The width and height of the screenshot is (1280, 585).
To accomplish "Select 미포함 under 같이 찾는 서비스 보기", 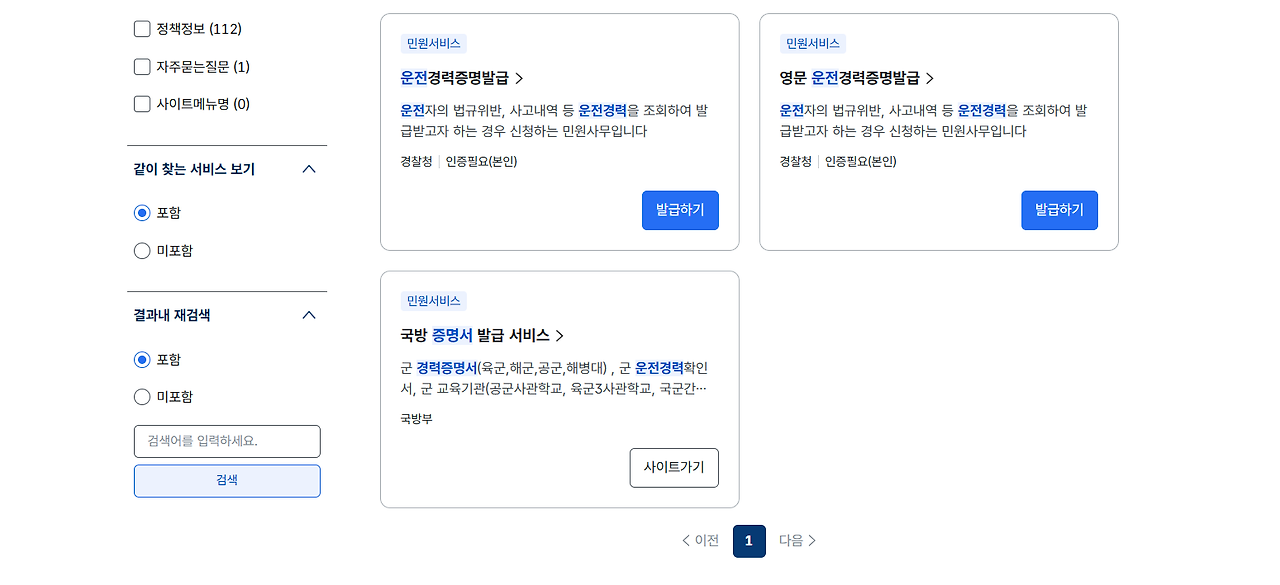I will point(142,251).
